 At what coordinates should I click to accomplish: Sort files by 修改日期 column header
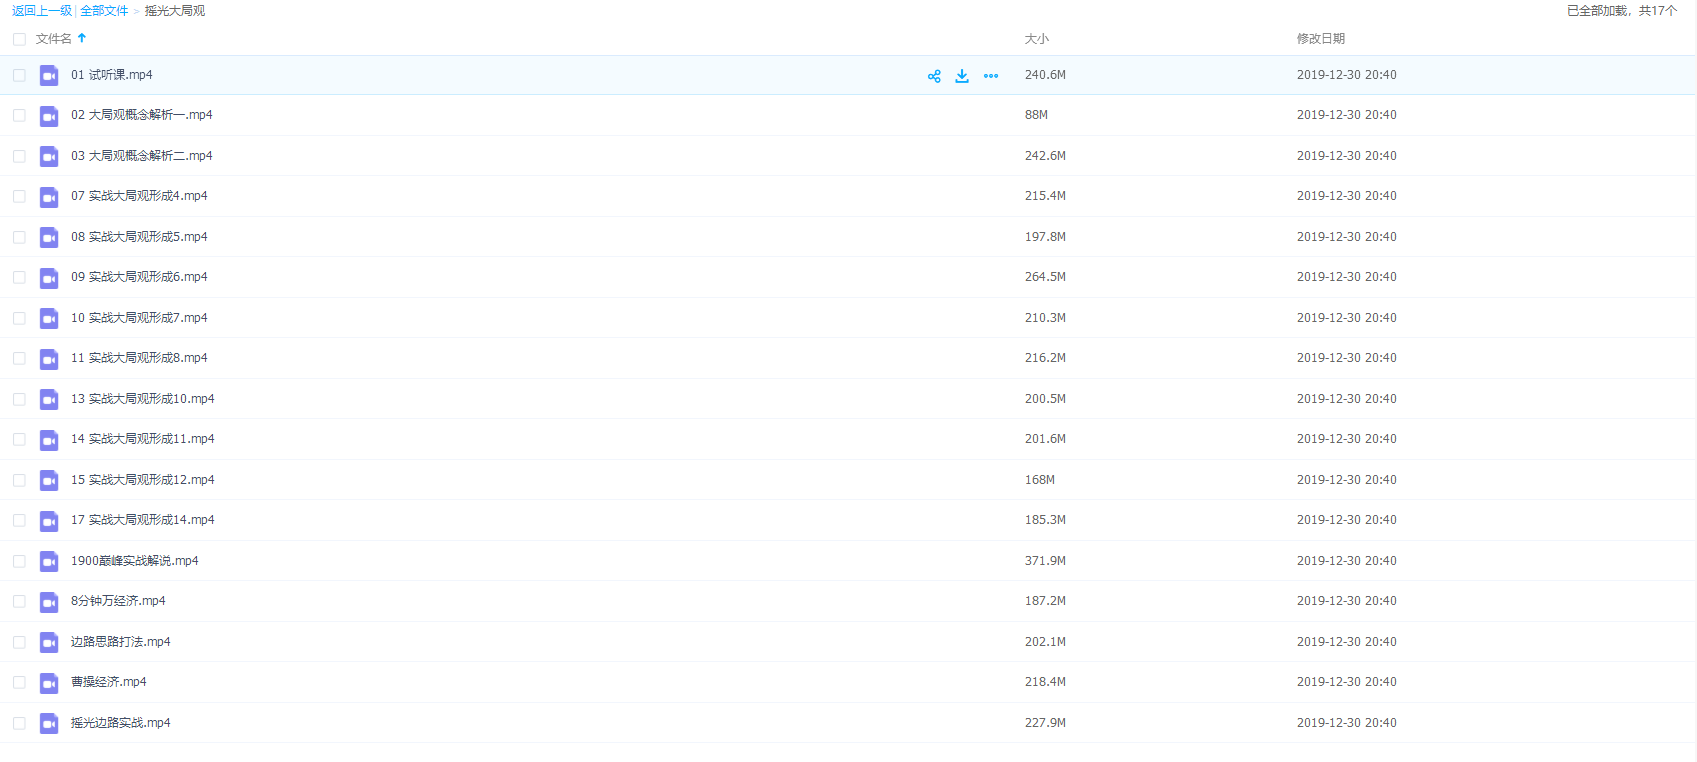coord(1320,39)
